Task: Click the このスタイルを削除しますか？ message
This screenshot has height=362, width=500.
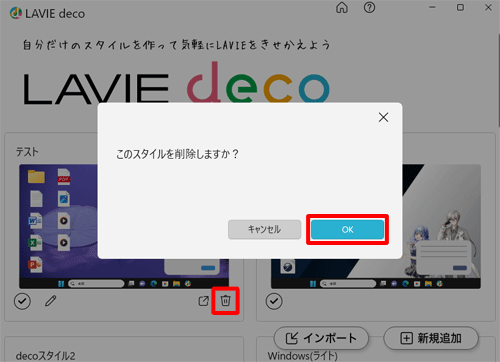Action: coord(177,154)
